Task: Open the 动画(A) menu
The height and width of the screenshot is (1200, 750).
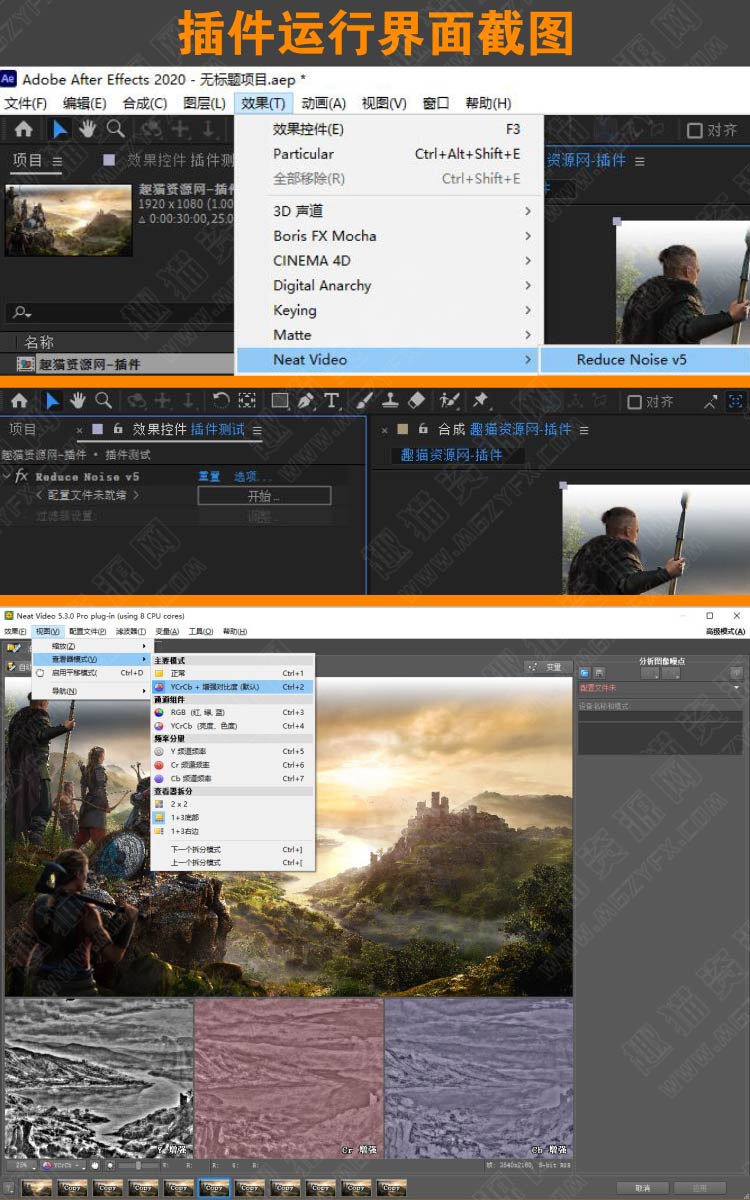Action: (323, 103)
